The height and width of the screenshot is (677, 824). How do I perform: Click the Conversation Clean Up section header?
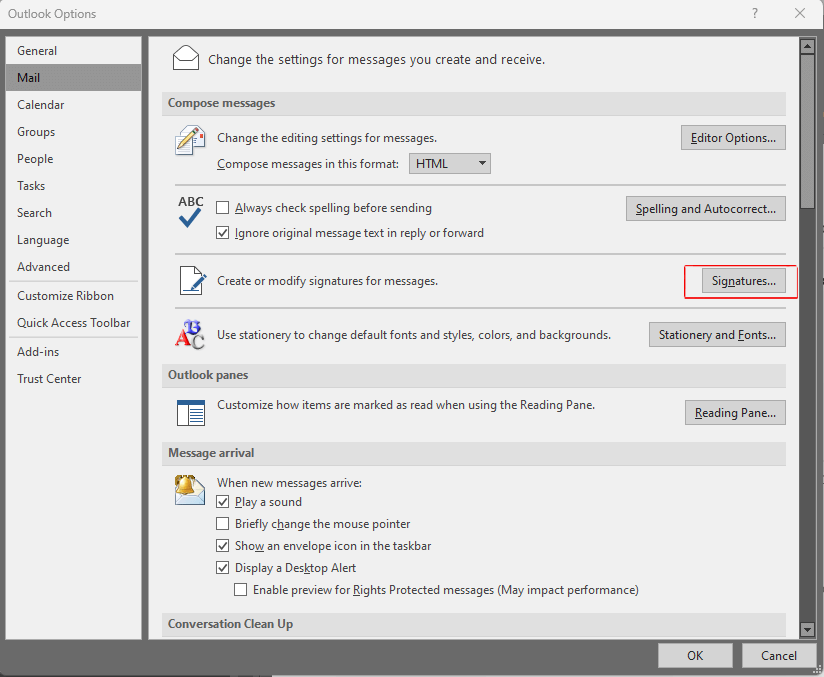click(474, 624)
